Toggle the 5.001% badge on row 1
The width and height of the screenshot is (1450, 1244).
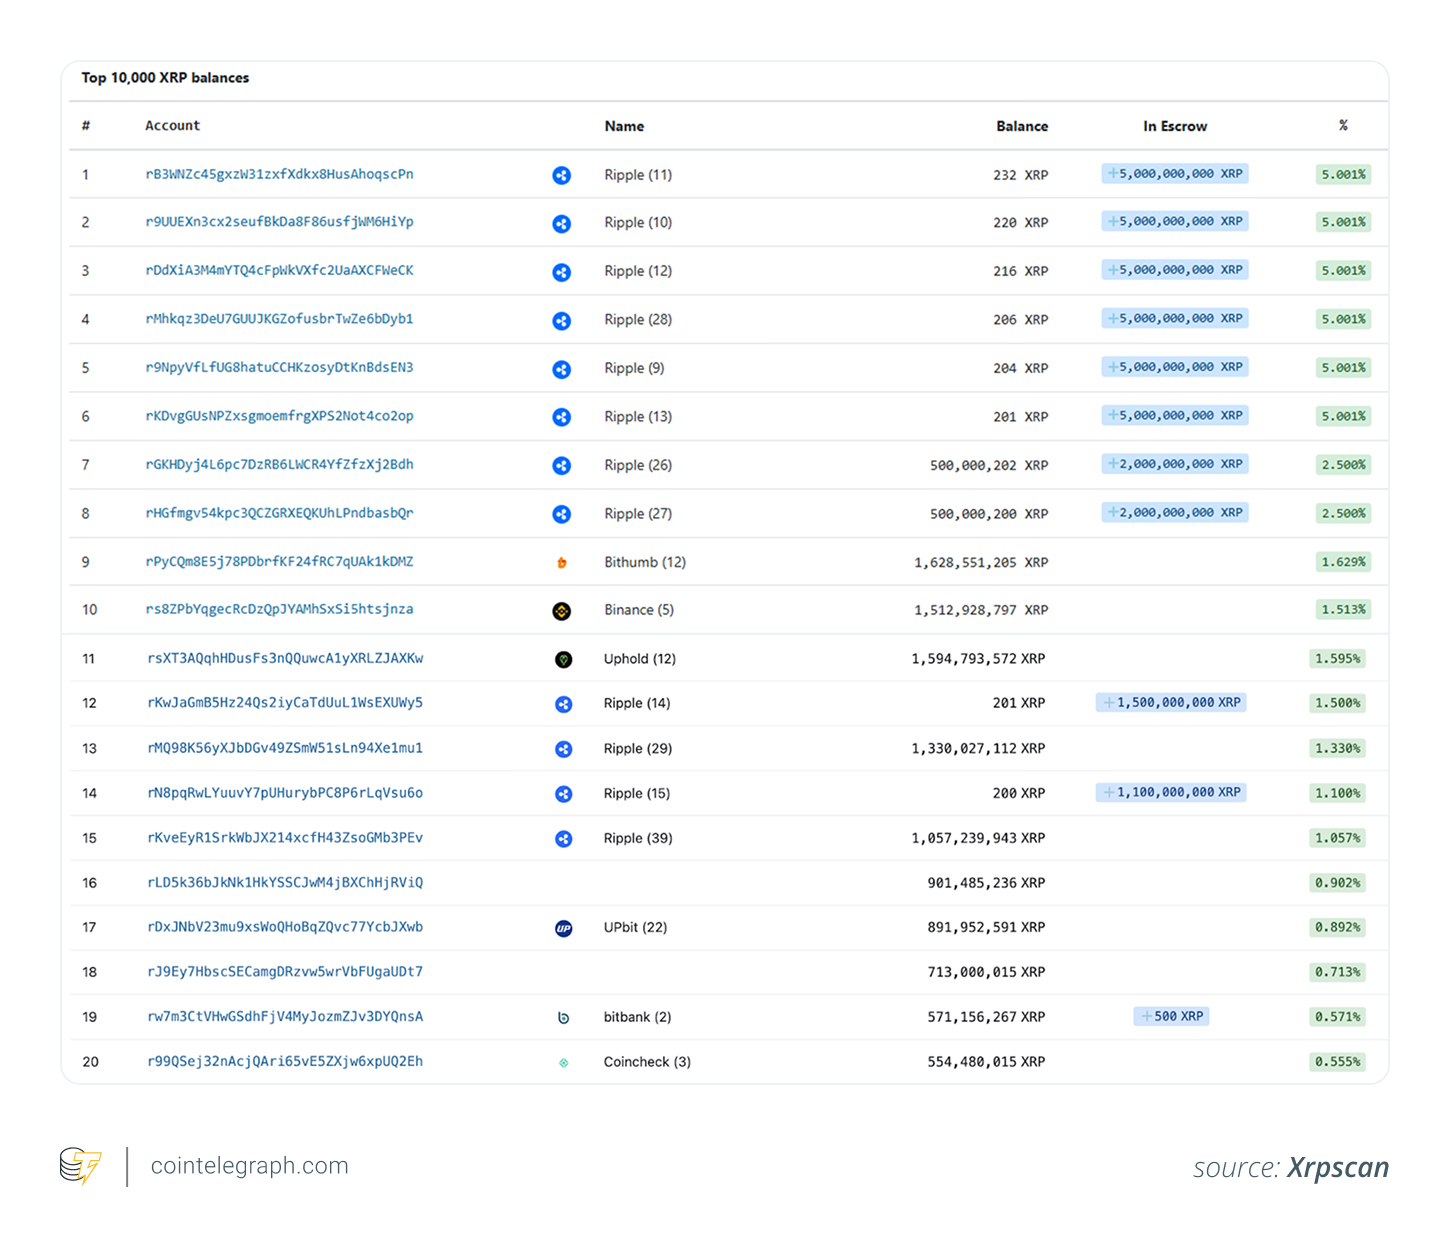click(1342, 173)
